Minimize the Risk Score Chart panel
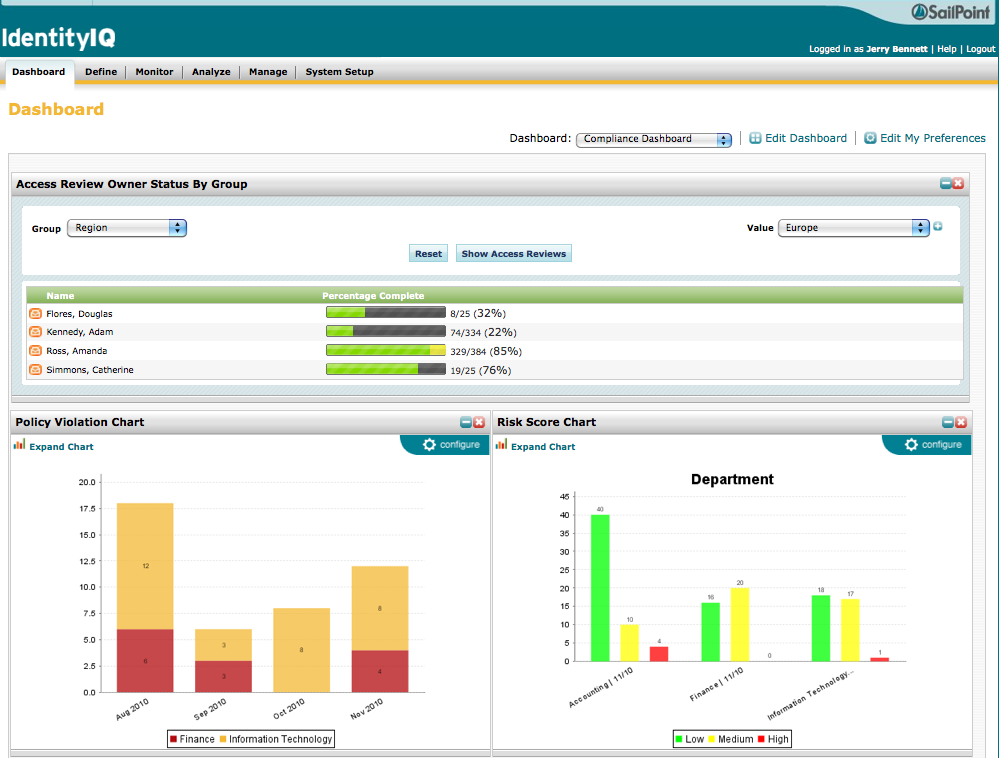 (948, 422)
